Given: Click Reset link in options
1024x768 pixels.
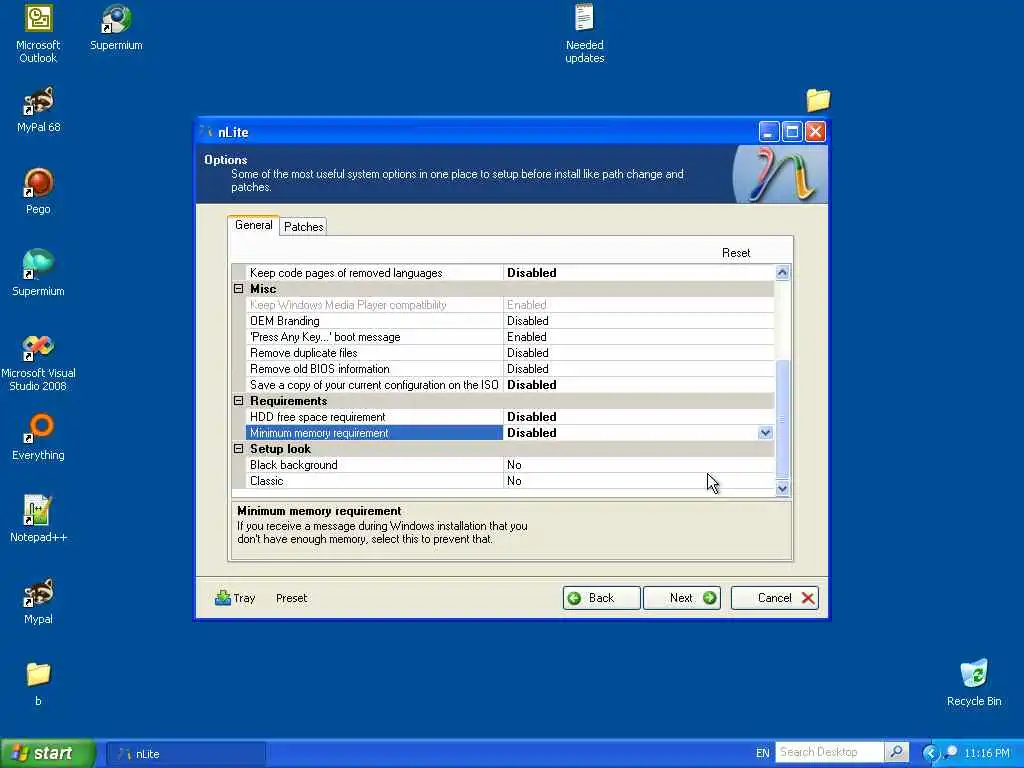Looking at the screenshot, I should pyautogui.click(x=736, y=253).
